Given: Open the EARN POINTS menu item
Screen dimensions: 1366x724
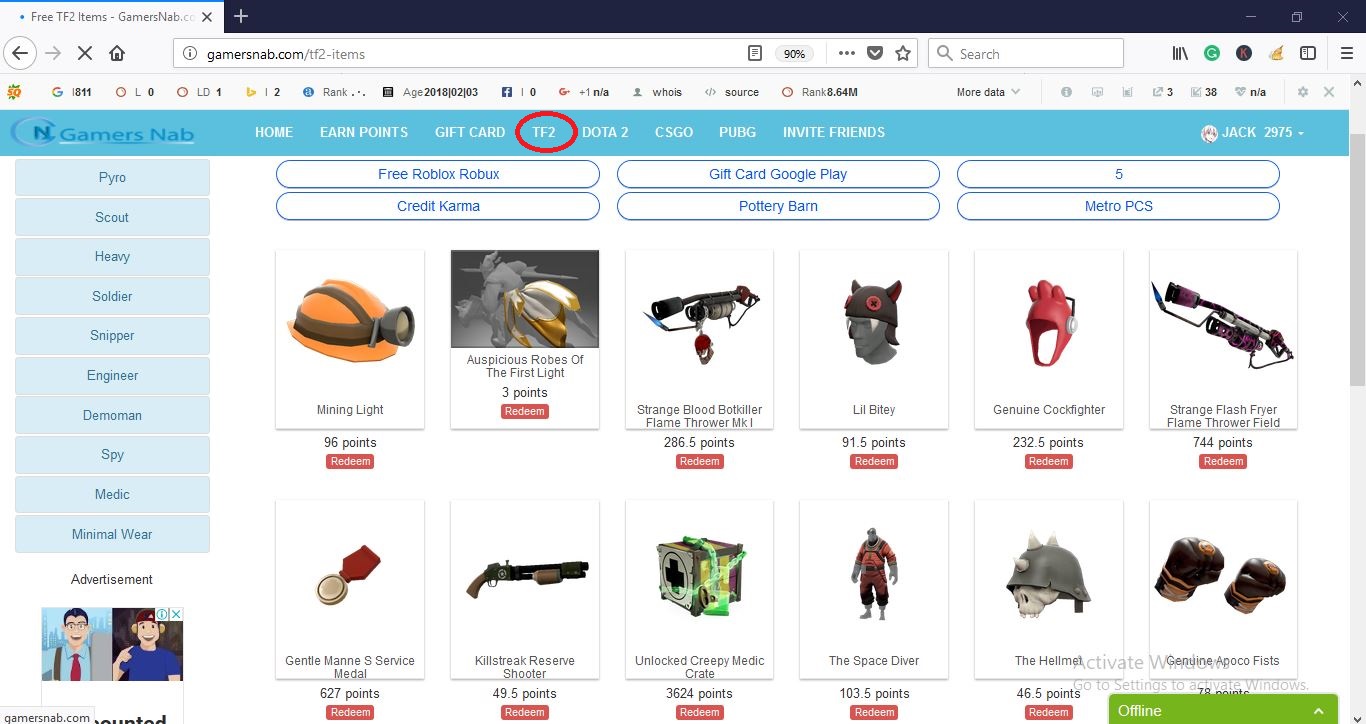Looking at the screenshot, I should pos(364,131).
